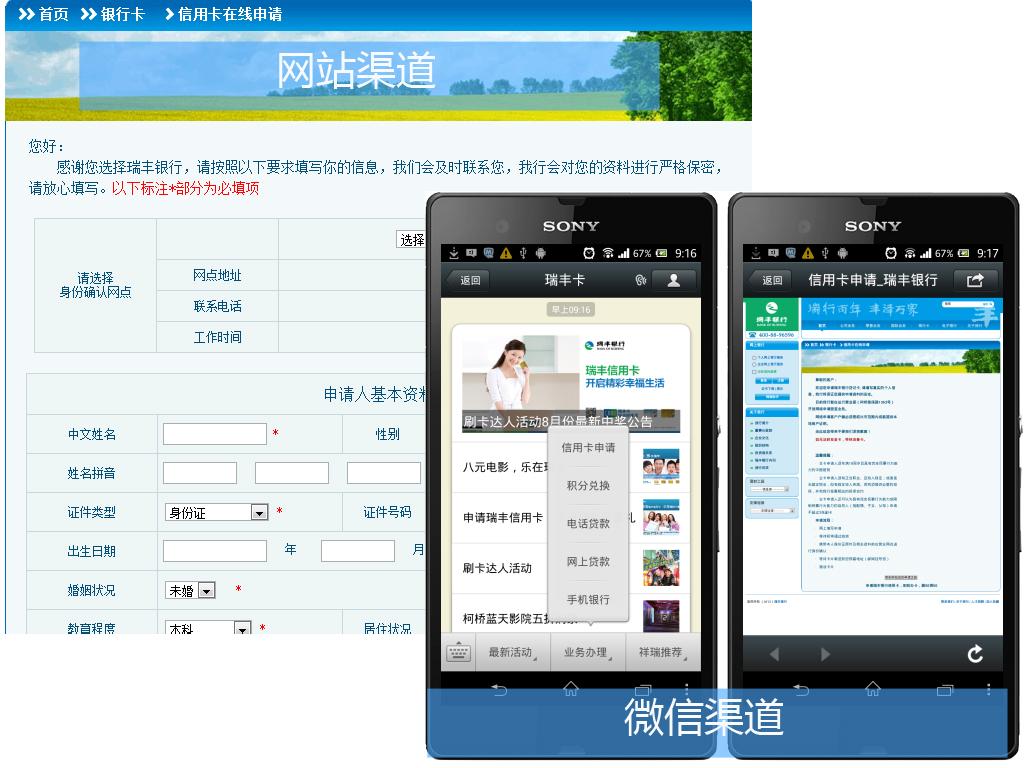This screenshot has height=768, width=1024.
Task: Tap the 早上09:16 timestamp in the chat
Action: (571, 310)
